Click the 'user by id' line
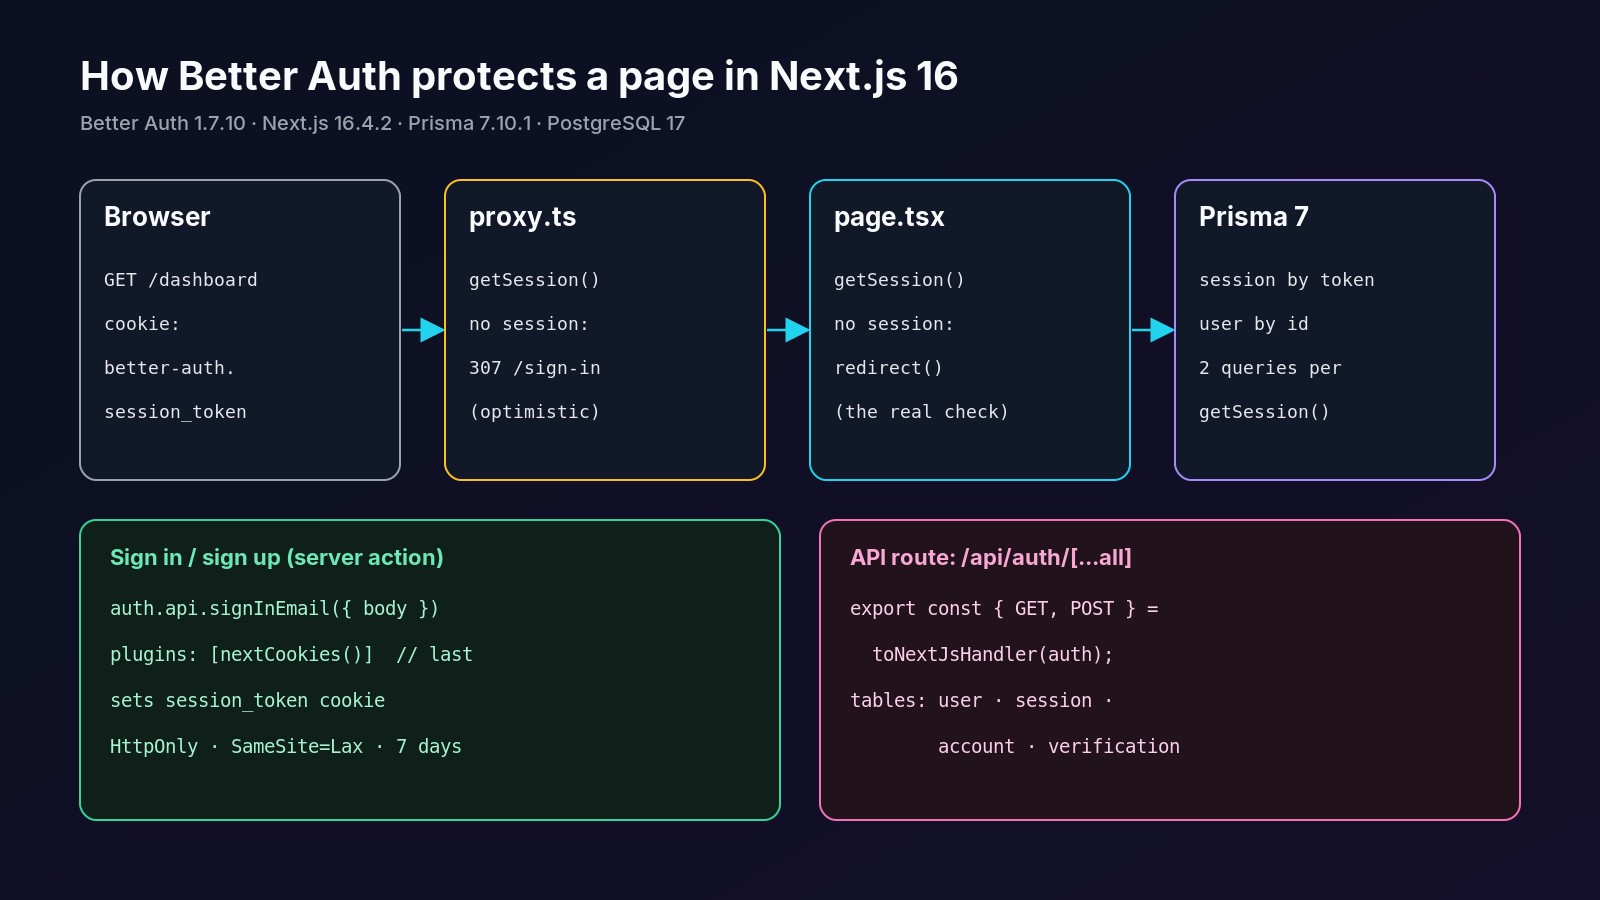 point(1254,324)
